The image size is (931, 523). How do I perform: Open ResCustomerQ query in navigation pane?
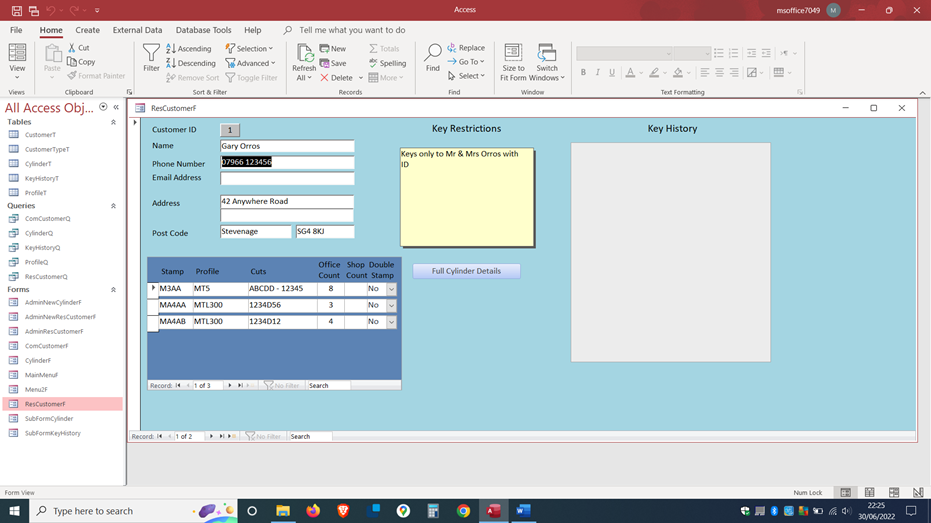(x=46, y=277)
